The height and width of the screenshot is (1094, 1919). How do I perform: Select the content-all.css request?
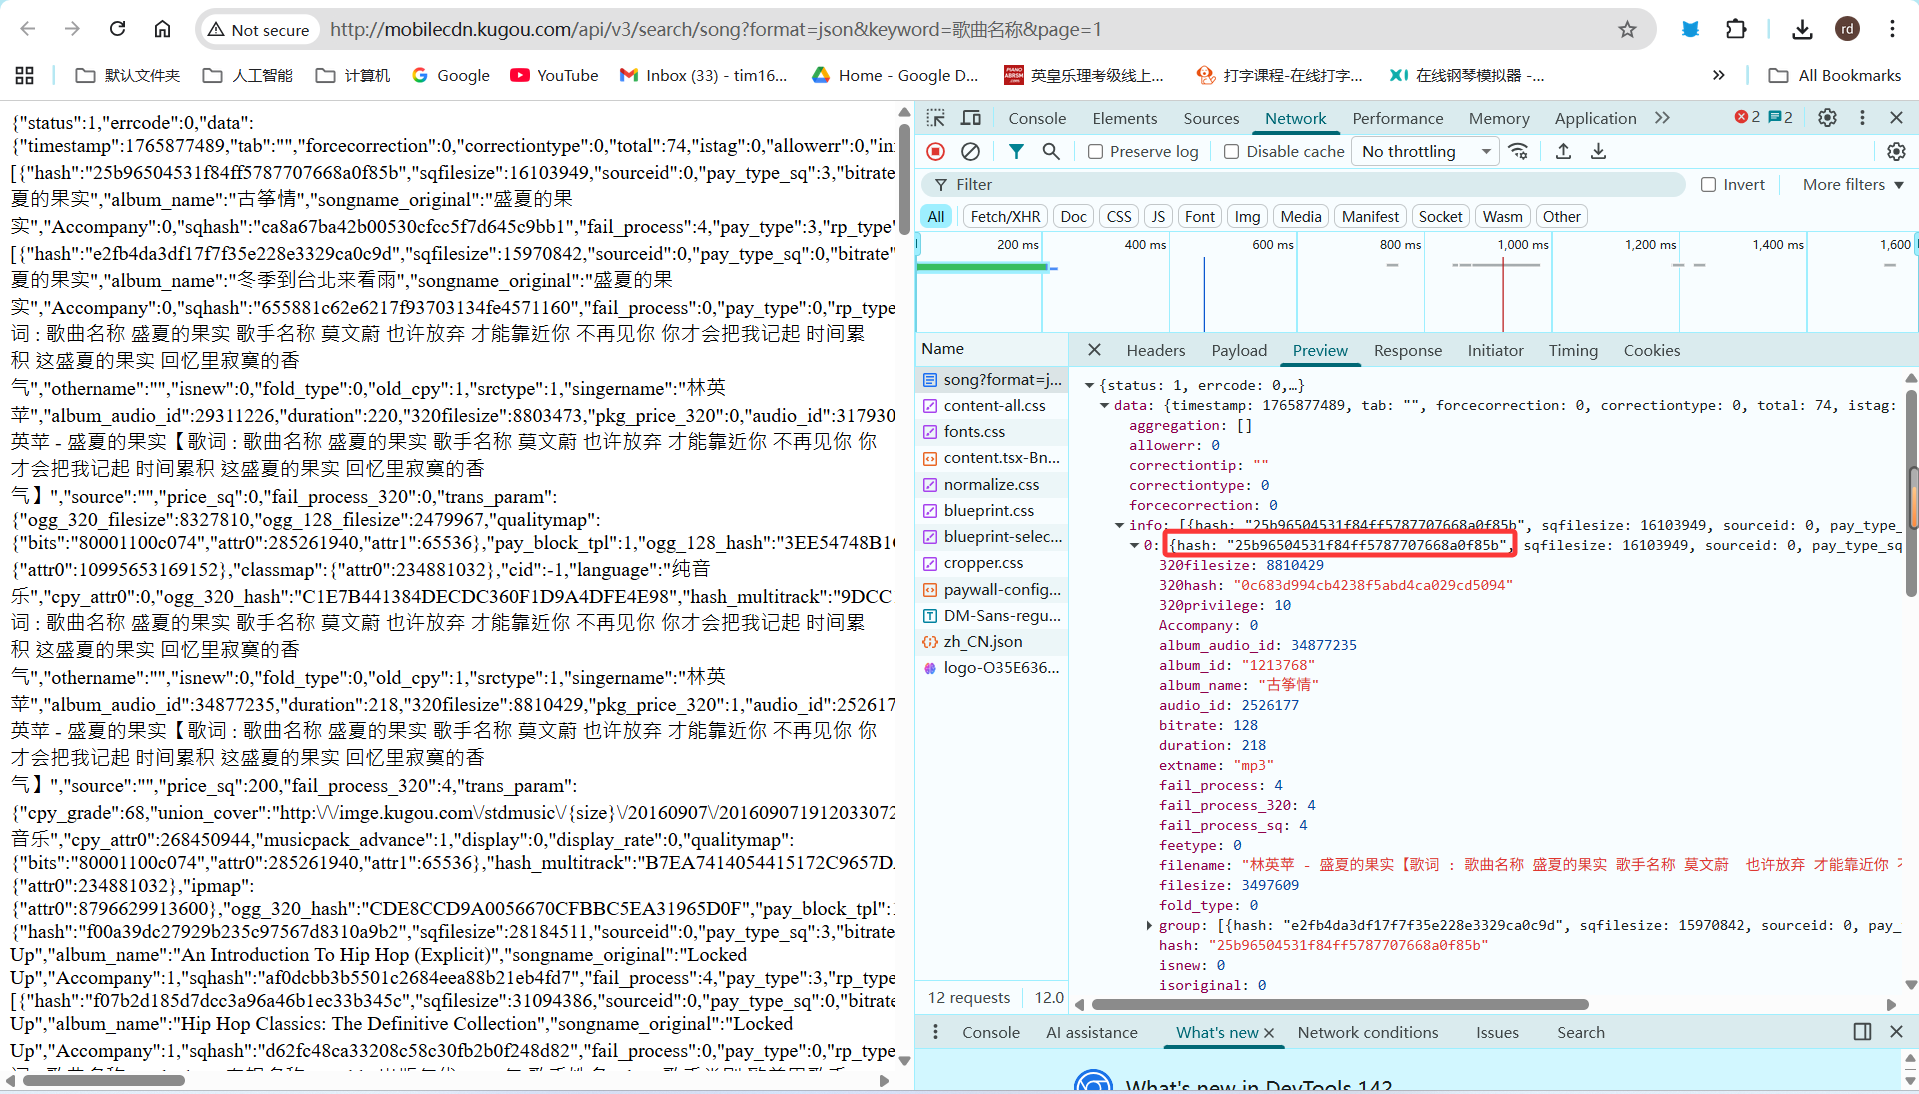tap(993, 405)
